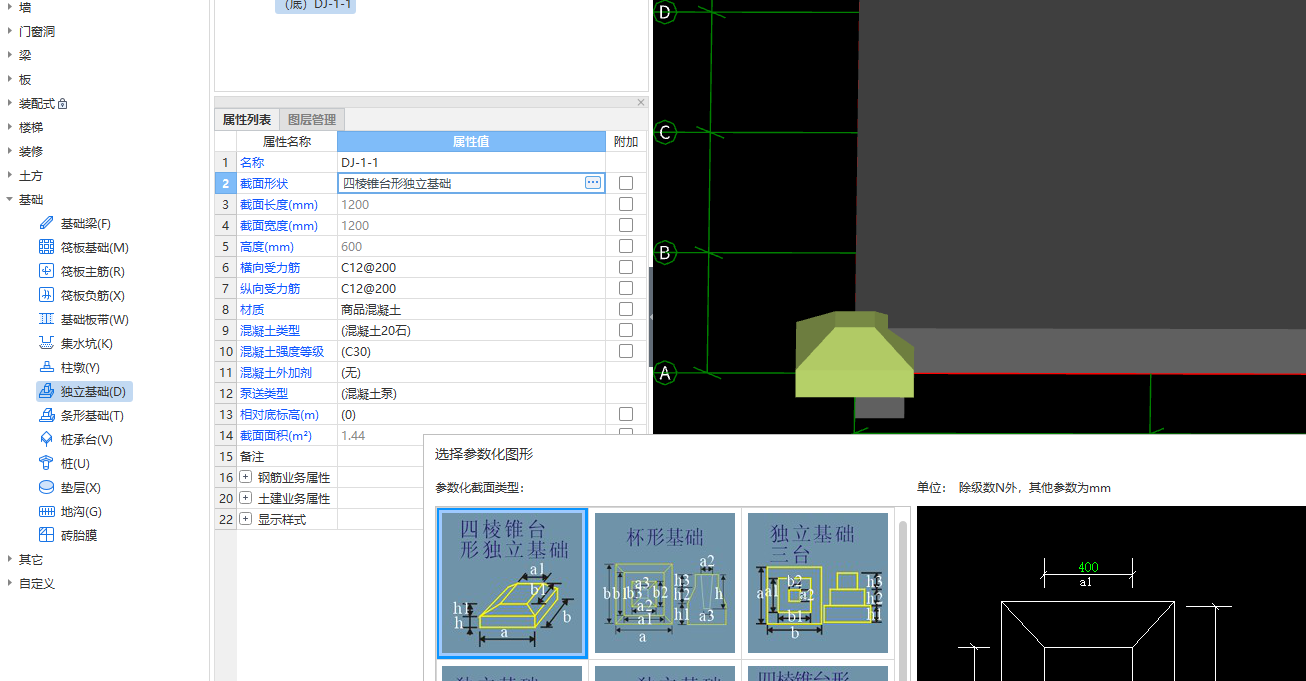Toggle 附加 checkbox for 截面宽度 row

click(626, 225)
